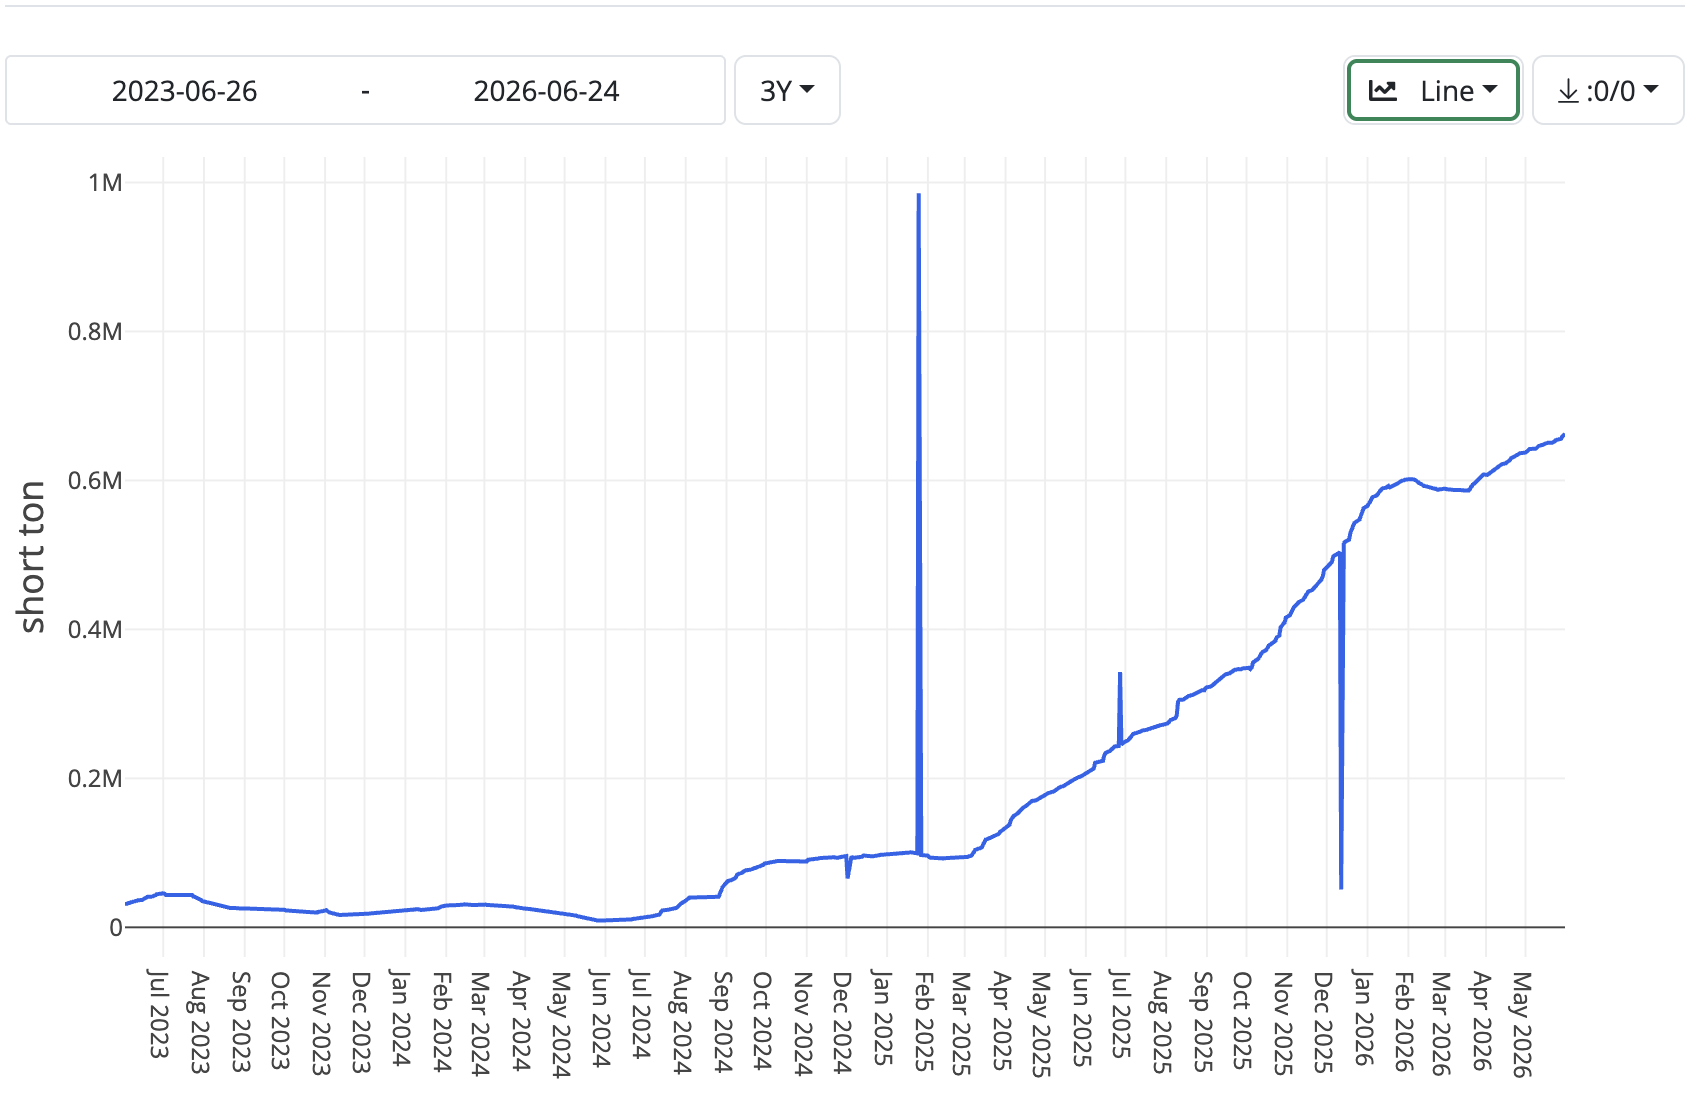1698x1114 pixels.
Task: Click the 0.2M y-axis label
Action: pyautogui.click(x=95, y=779)
